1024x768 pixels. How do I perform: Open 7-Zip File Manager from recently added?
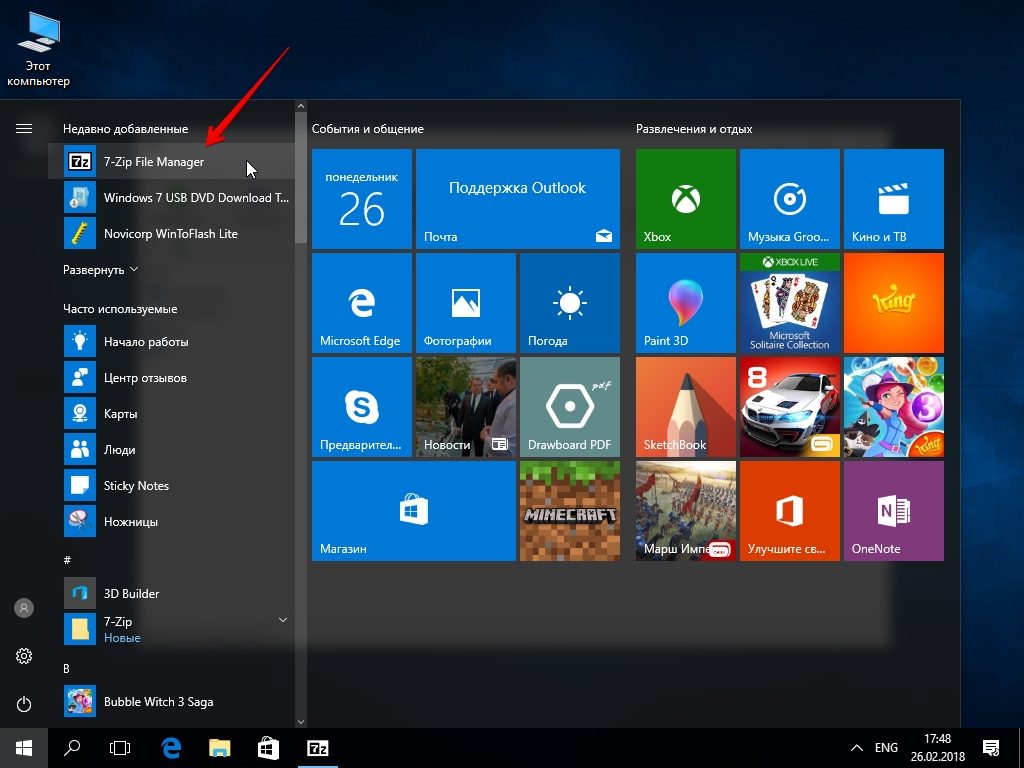click(171, 161)
